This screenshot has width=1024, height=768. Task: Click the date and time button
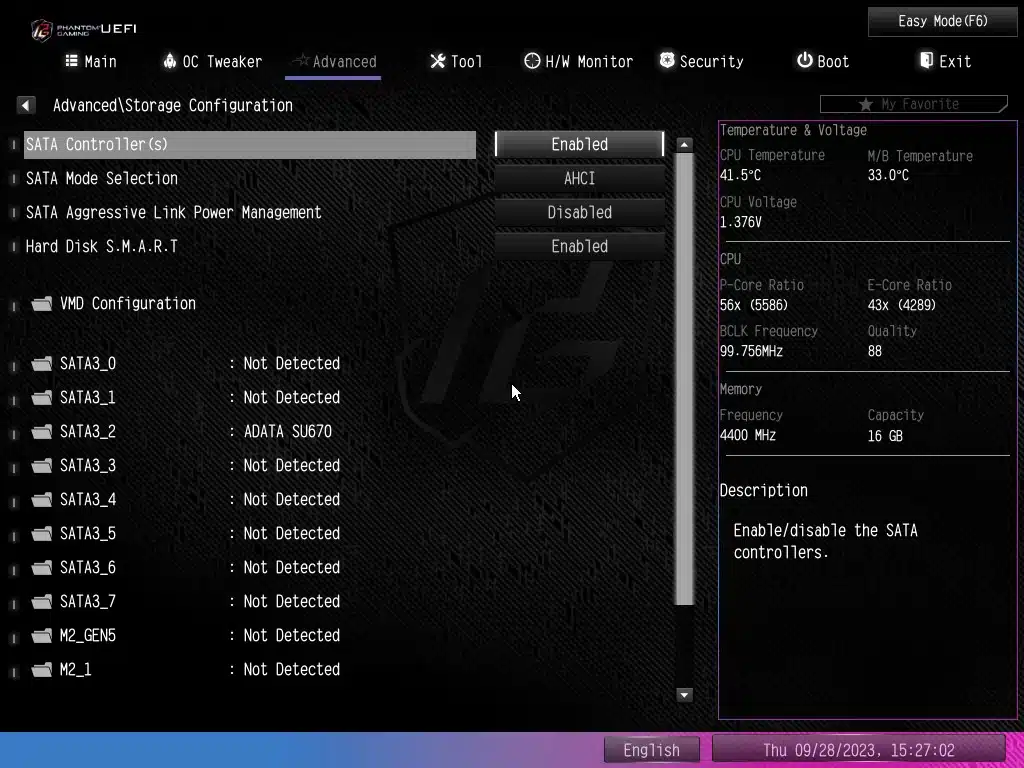pyautogui.click(x=858, y=750)
